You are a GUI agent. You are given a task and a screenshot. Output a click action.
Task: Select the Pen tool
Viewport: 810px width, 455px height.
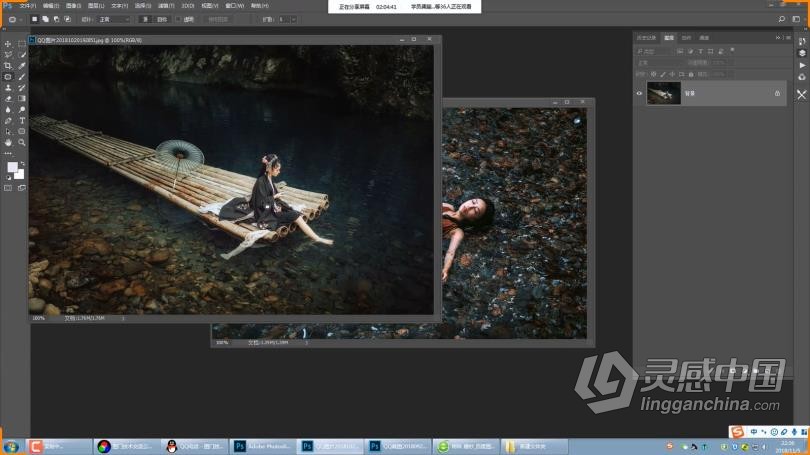8,120
